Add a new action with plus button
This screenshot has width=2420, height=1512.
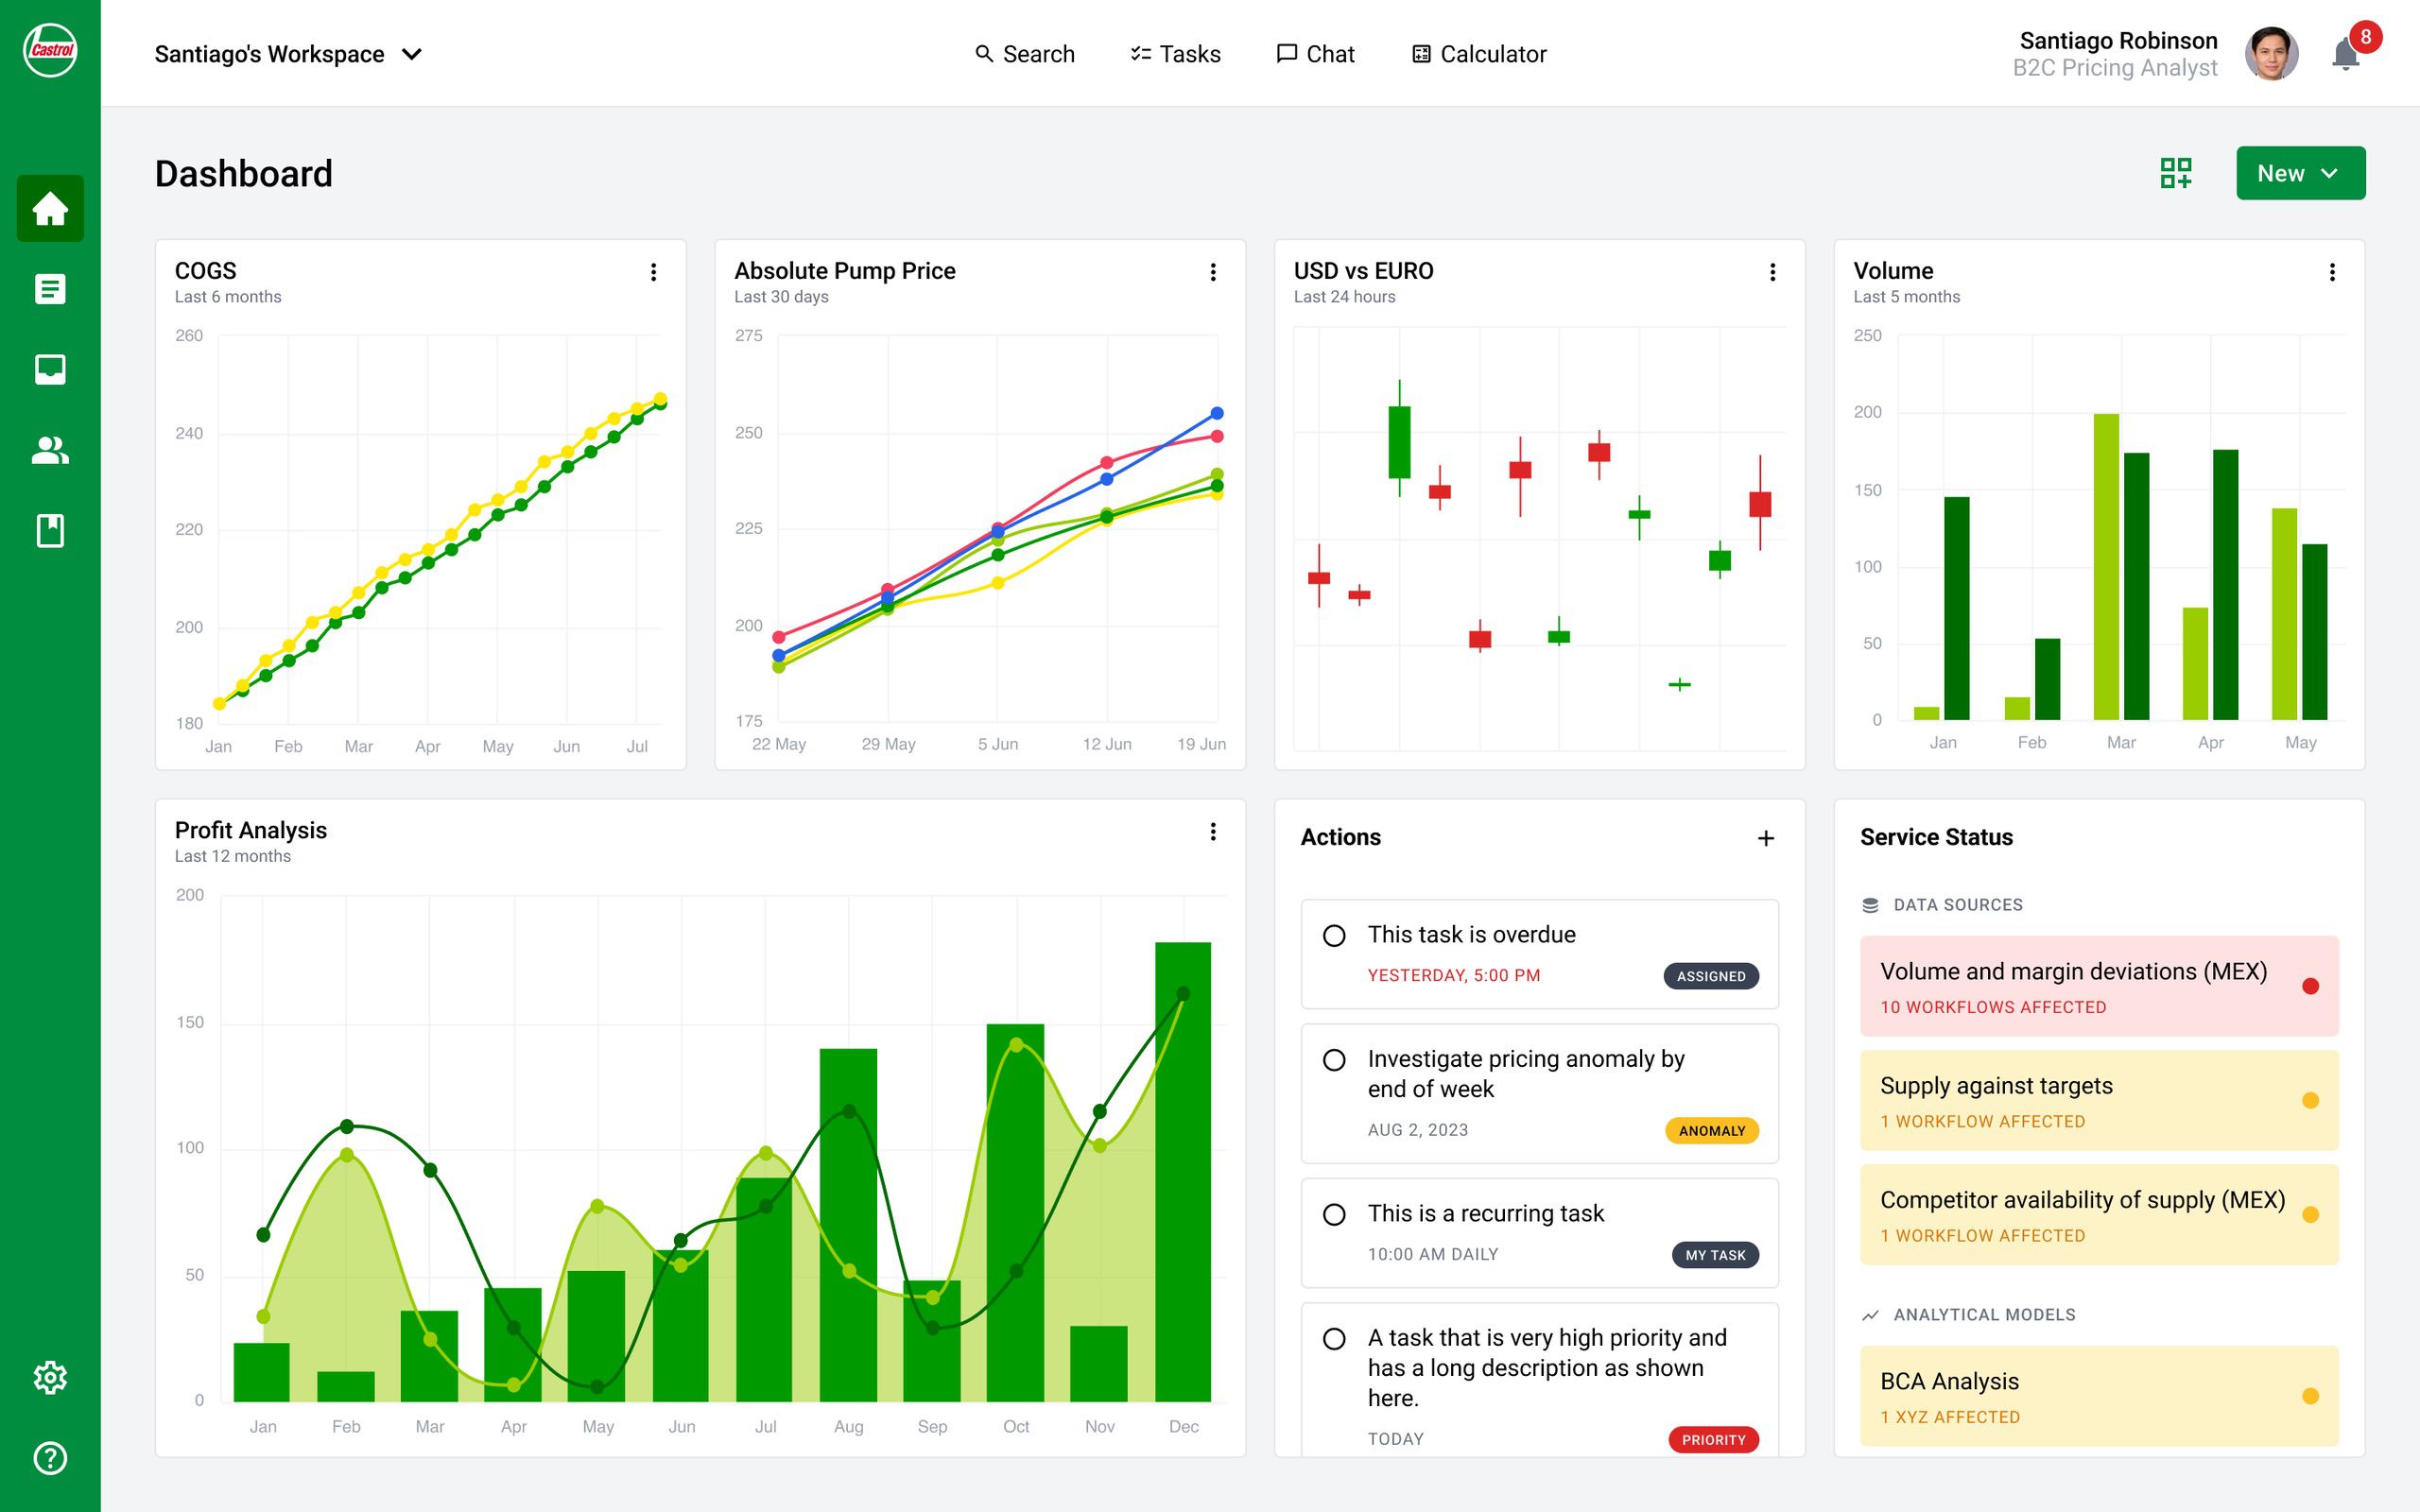tap(1766, 838)
